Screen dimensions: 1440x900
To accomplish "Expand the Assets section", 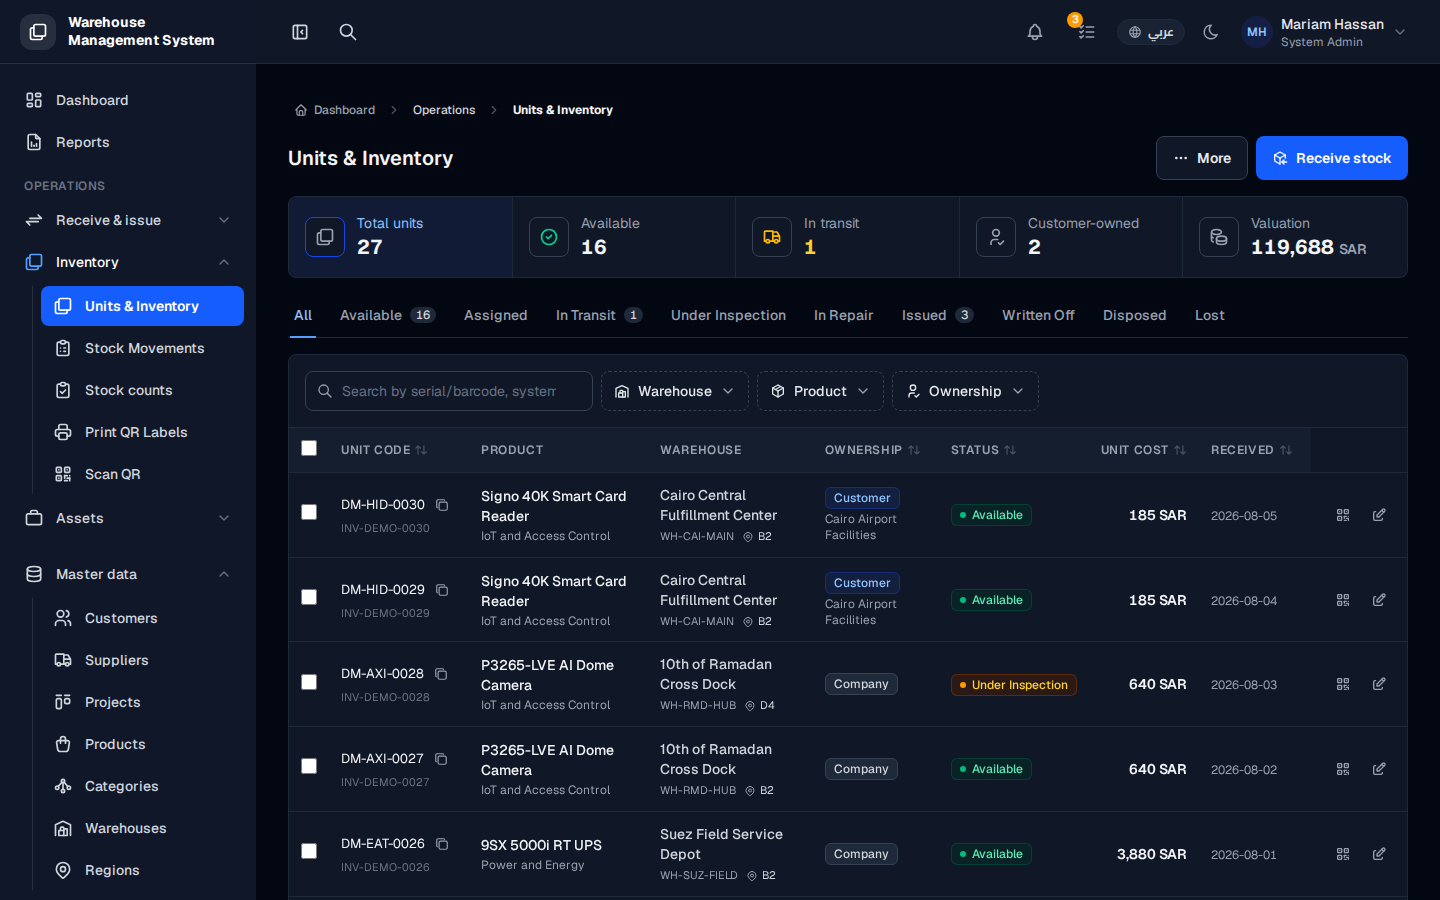I will [128, 518].
